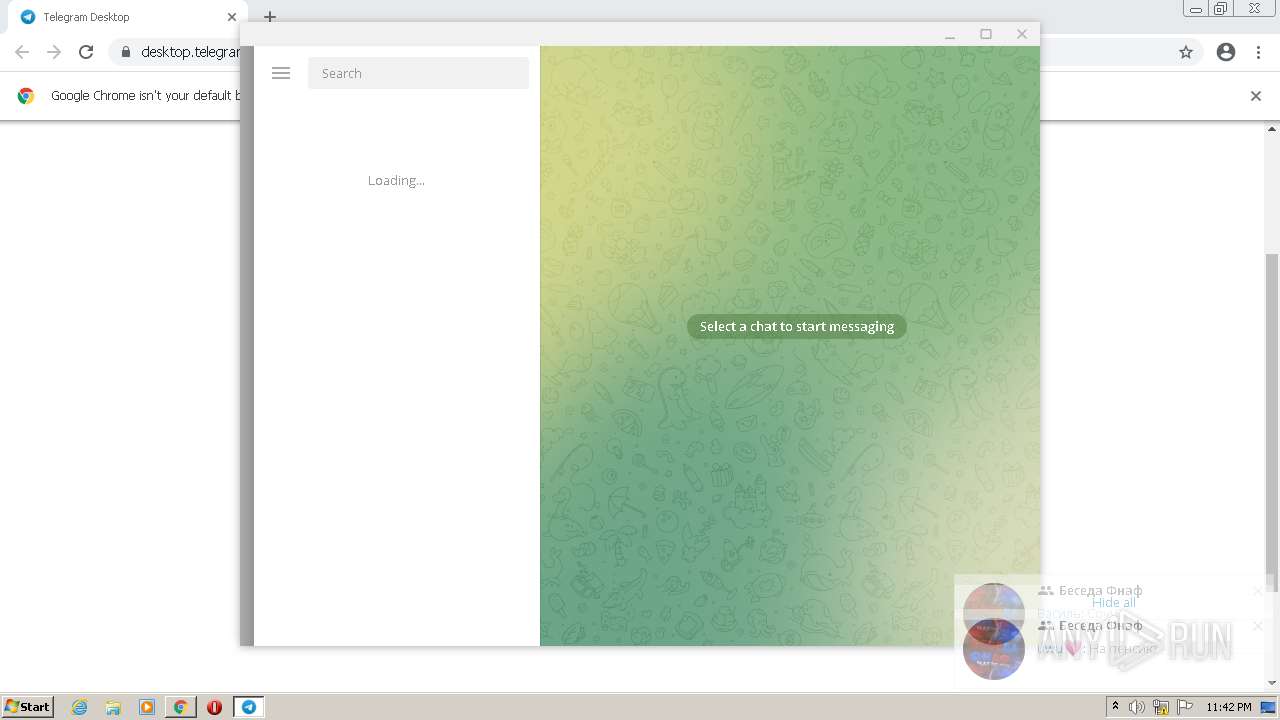Open the network status tray icon

(1161, 707)
